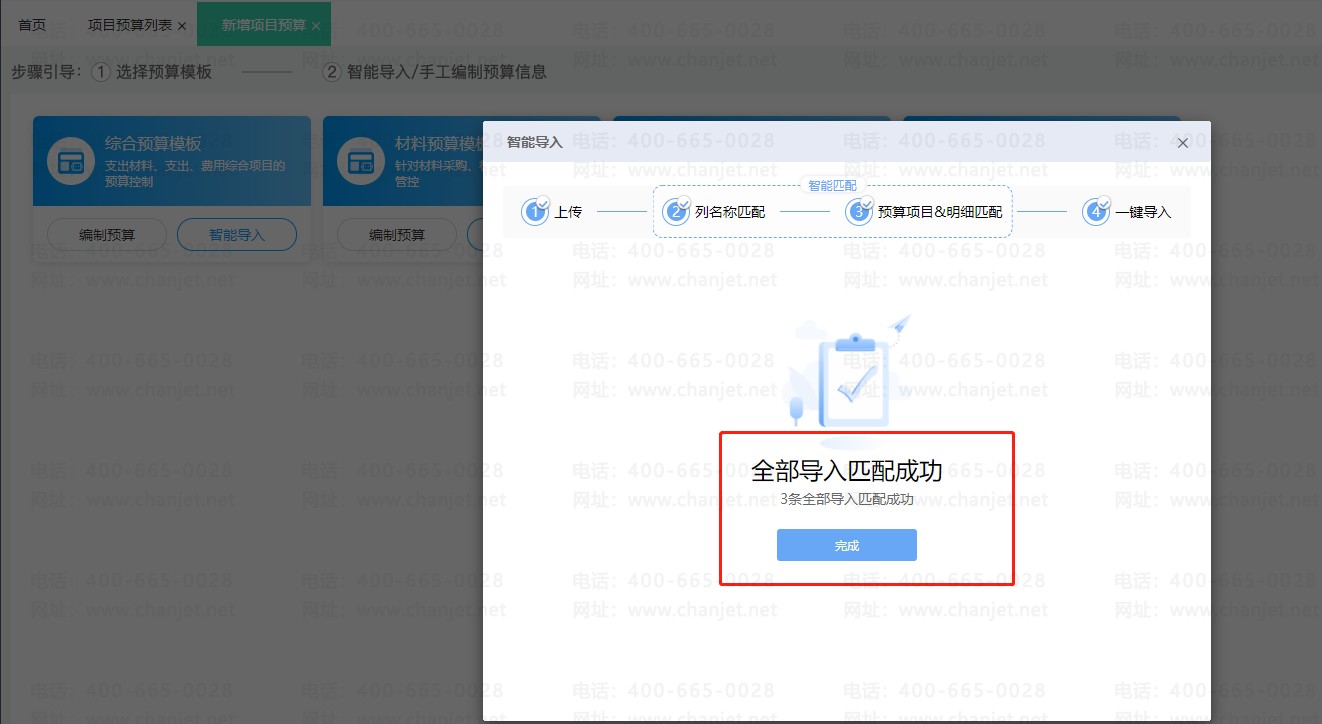Click the 材料预算模板 card icon

click(x=360, y=162)
